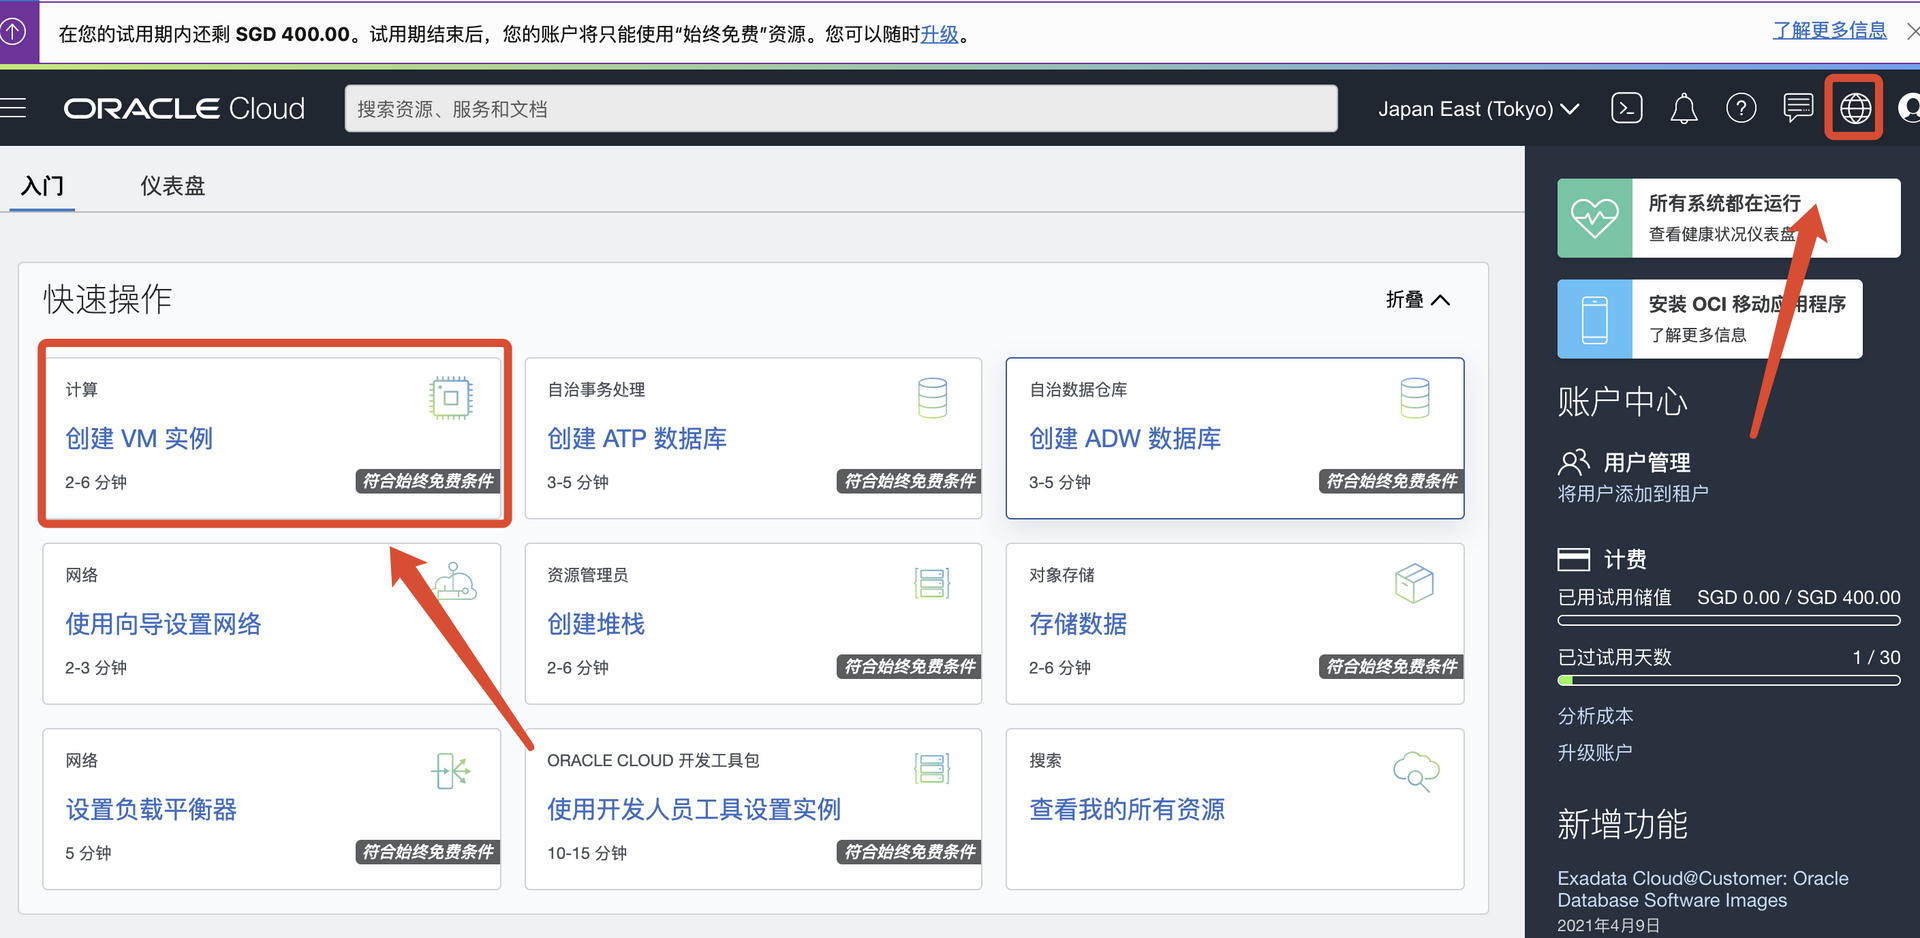Open the Exadata Cloud@Customer news item
1920x938 pixels.
(1703, 889)
